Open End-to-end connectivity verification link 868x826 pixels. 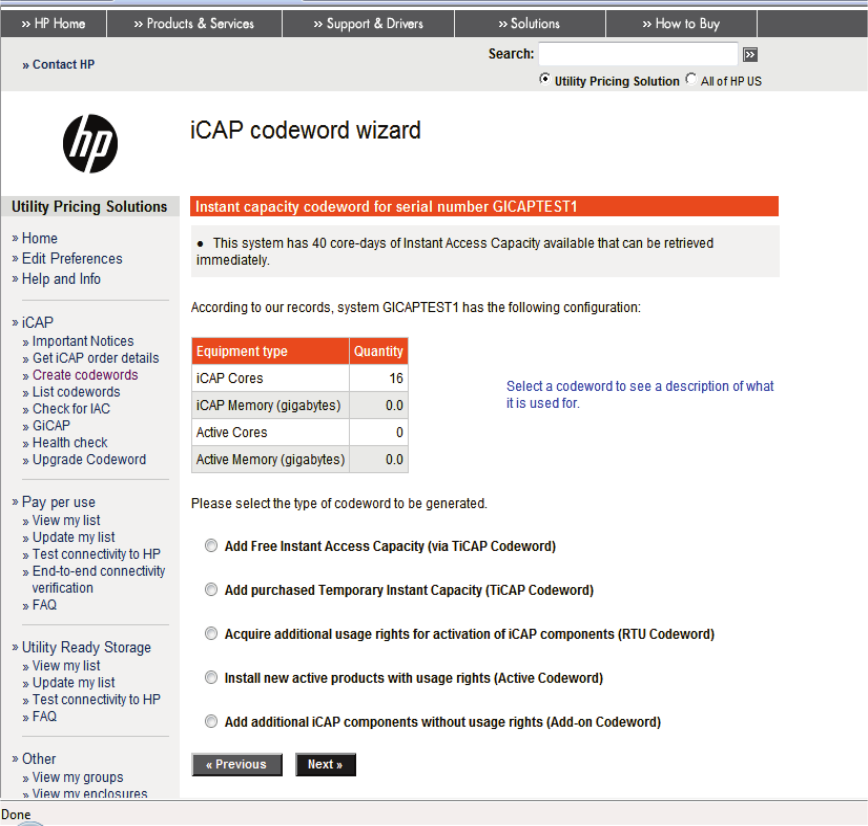click(99, 579)
